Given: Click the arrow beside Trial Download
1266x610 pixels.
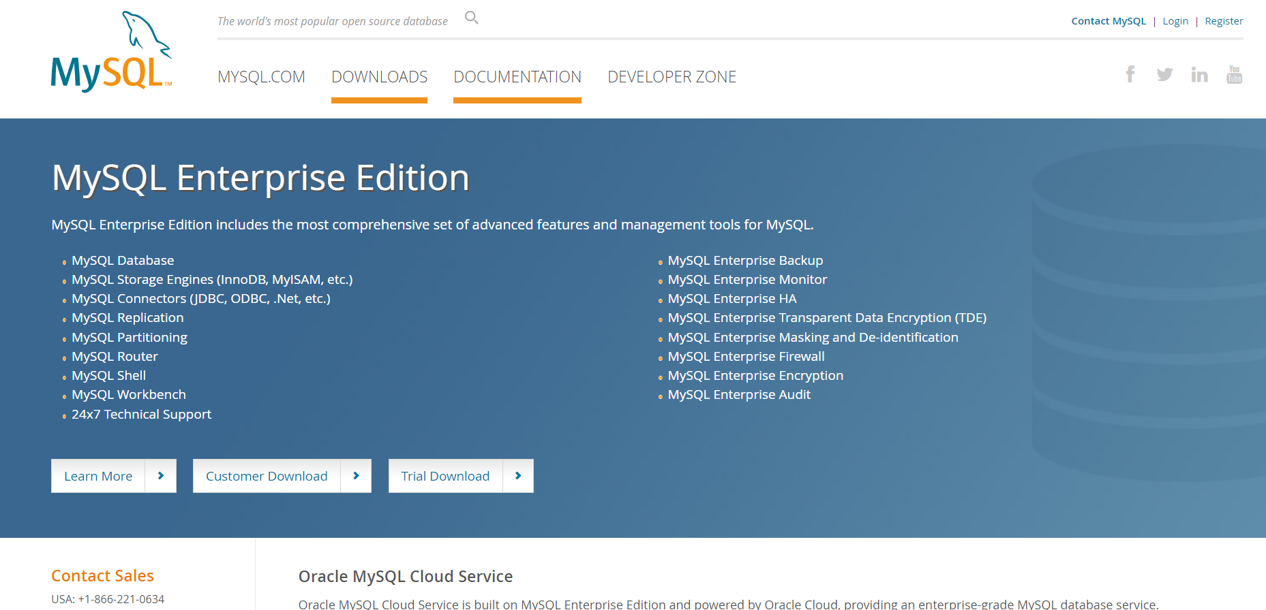Looking at the screenshot, I should [518, 476].
